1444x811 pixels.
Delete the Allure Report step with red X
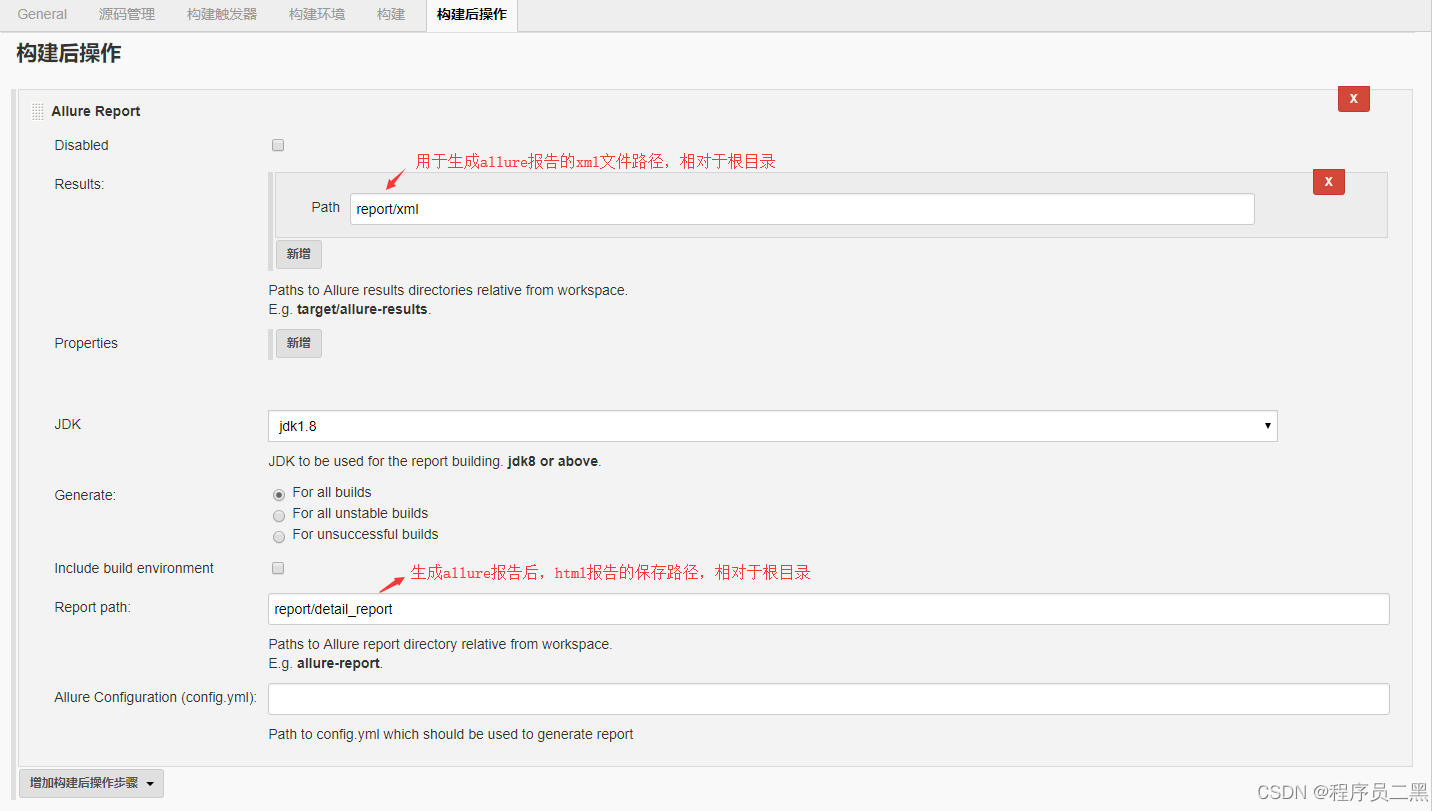point(1354,99)
